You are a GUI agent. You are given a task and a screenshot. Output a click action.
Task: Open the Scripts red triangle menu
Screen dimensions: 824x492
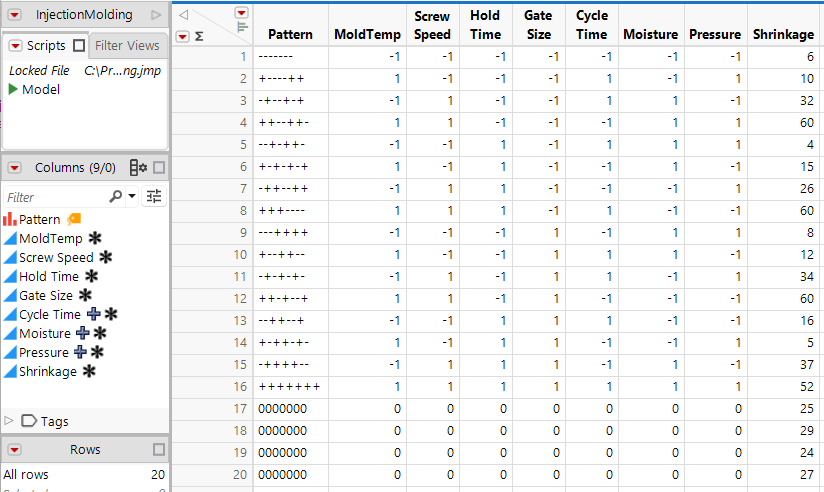pyautogui.click(x=16, y=46)
